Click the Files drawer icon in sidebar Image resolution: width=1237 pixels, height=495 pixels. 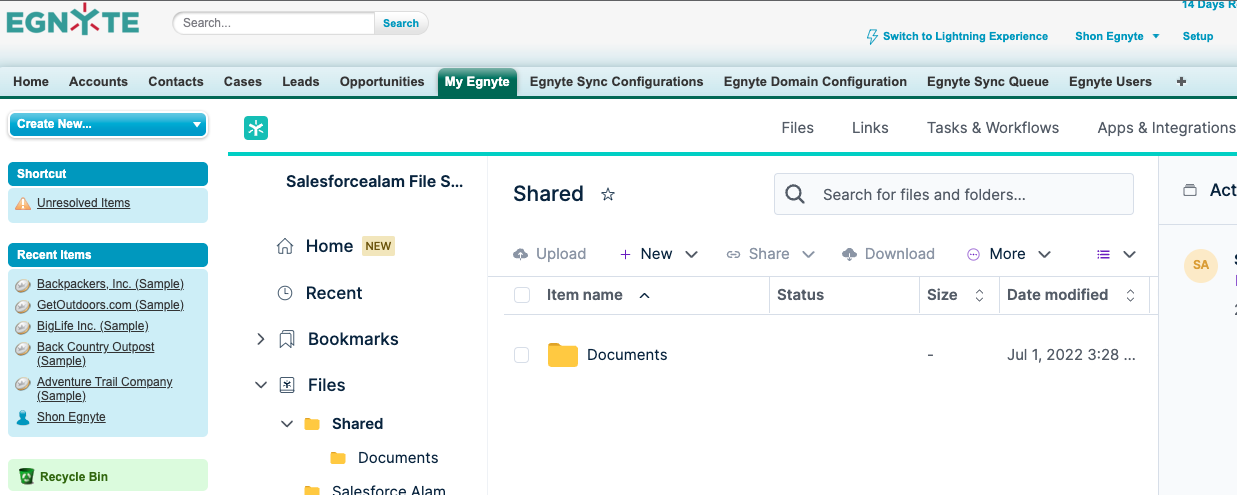click(x=287, y=385)
